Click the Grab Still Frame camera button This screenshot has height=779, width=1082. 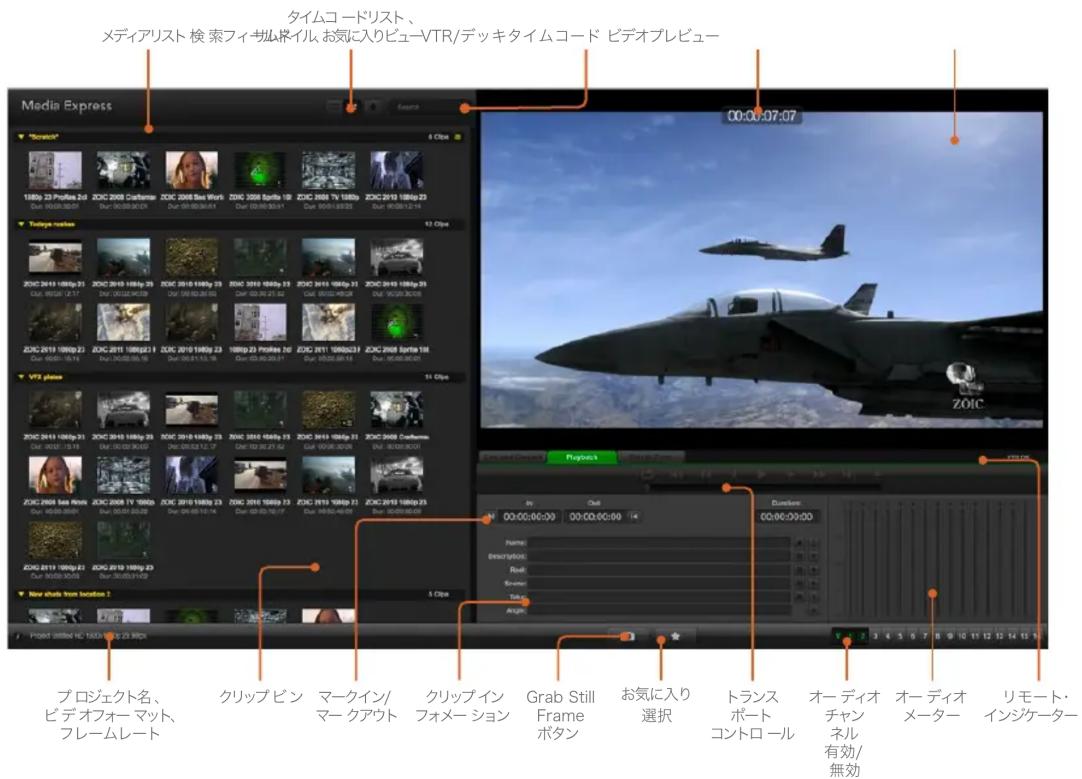tap(629, 635)
